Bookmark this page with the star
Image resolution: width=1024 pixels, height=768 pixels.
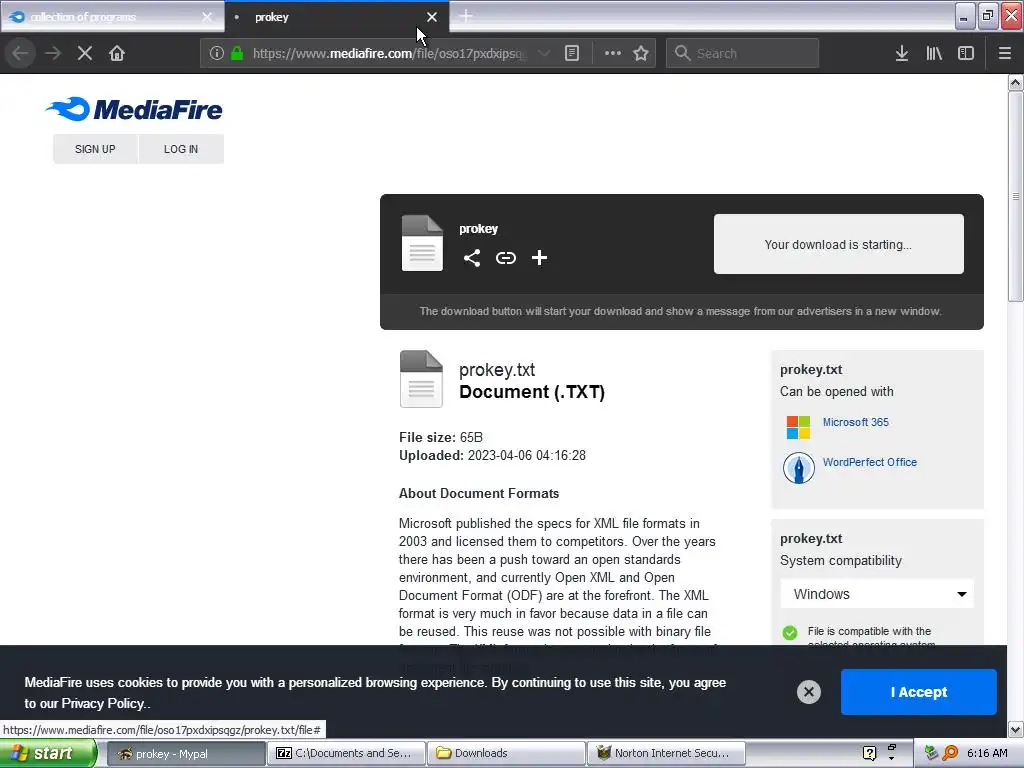tap(641, 54)
